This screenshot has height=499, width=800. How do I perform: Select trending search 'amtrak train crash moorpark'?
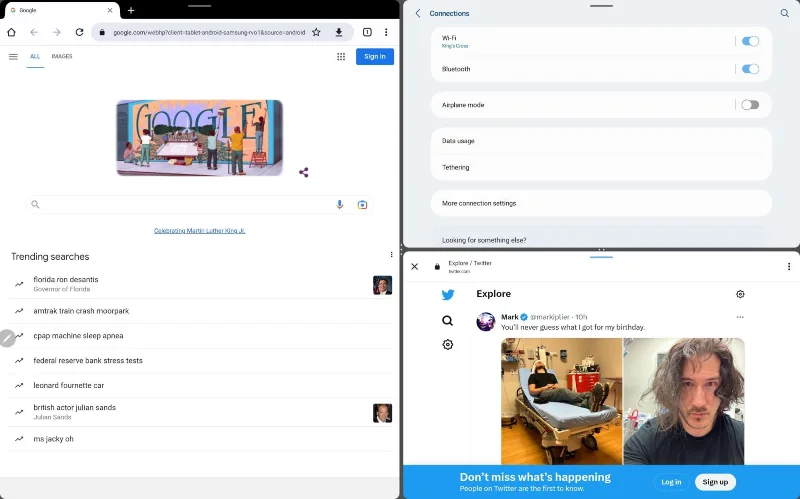(200, 311)
